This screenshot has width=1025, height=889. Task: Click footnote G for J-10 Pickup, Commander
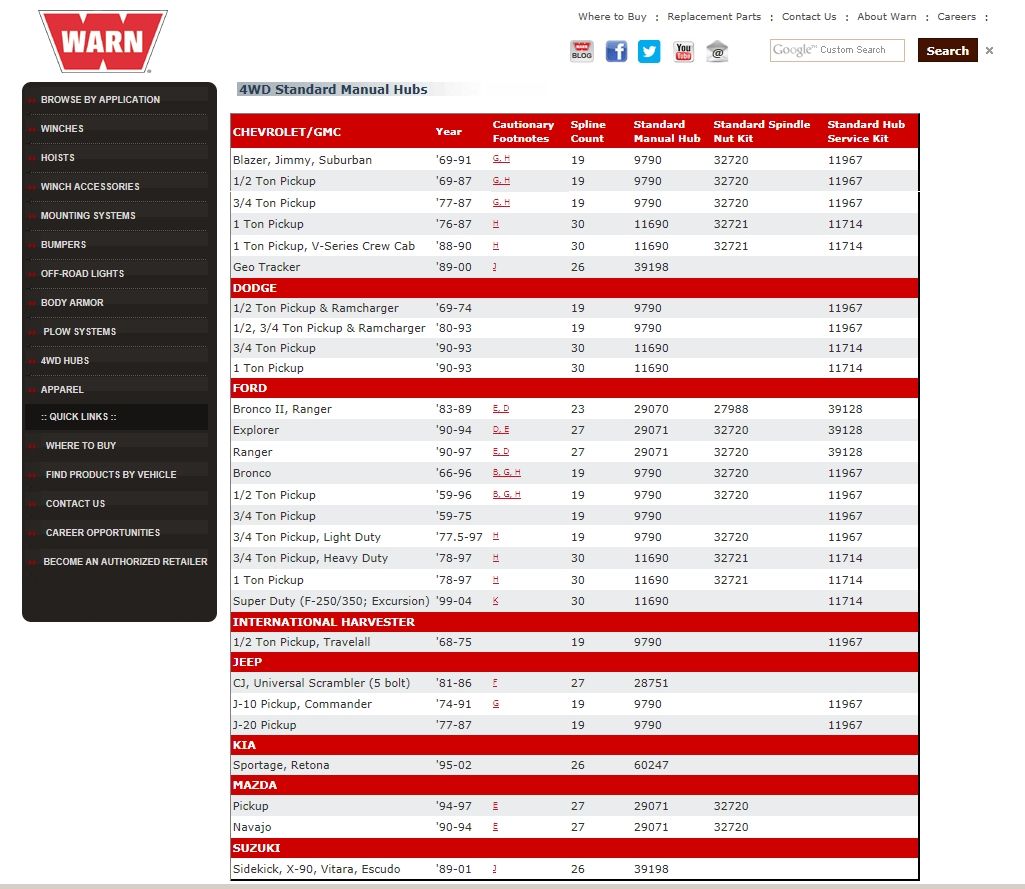point(496,703)
